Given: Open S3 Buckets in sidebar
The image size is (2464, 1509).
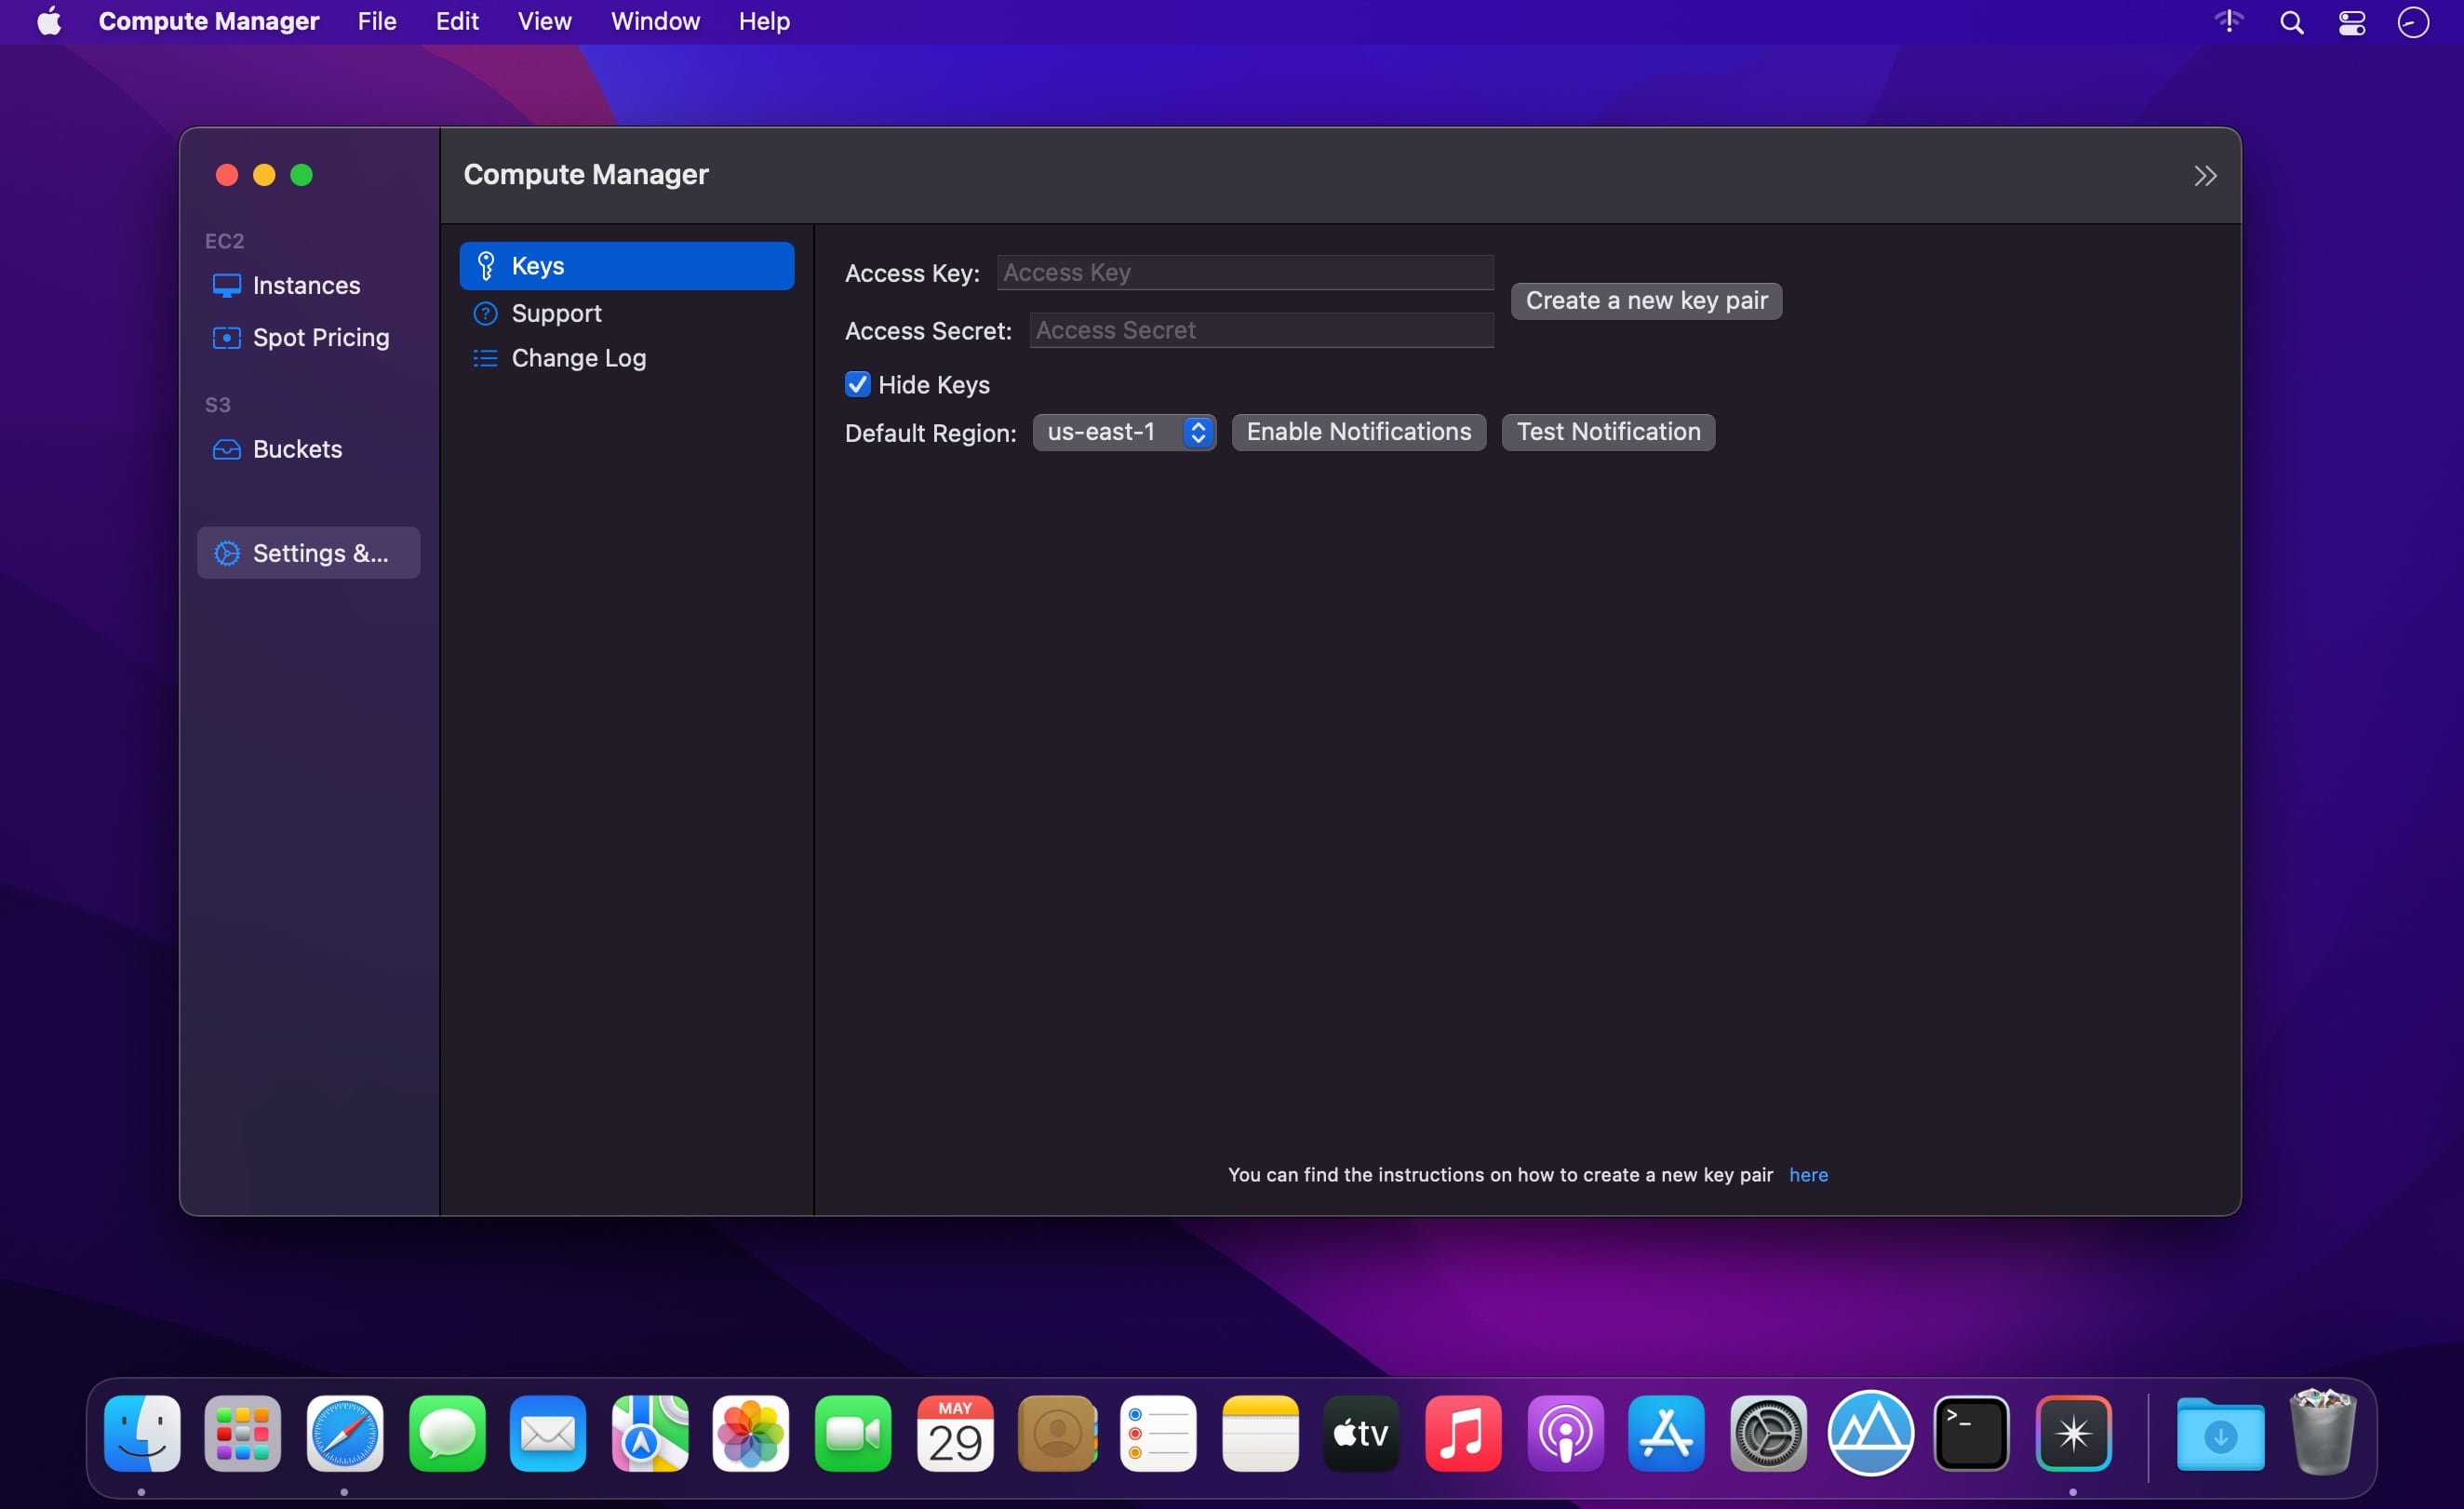Looking at the screenshot, I should pyautogui.click(x=296, y=450).
